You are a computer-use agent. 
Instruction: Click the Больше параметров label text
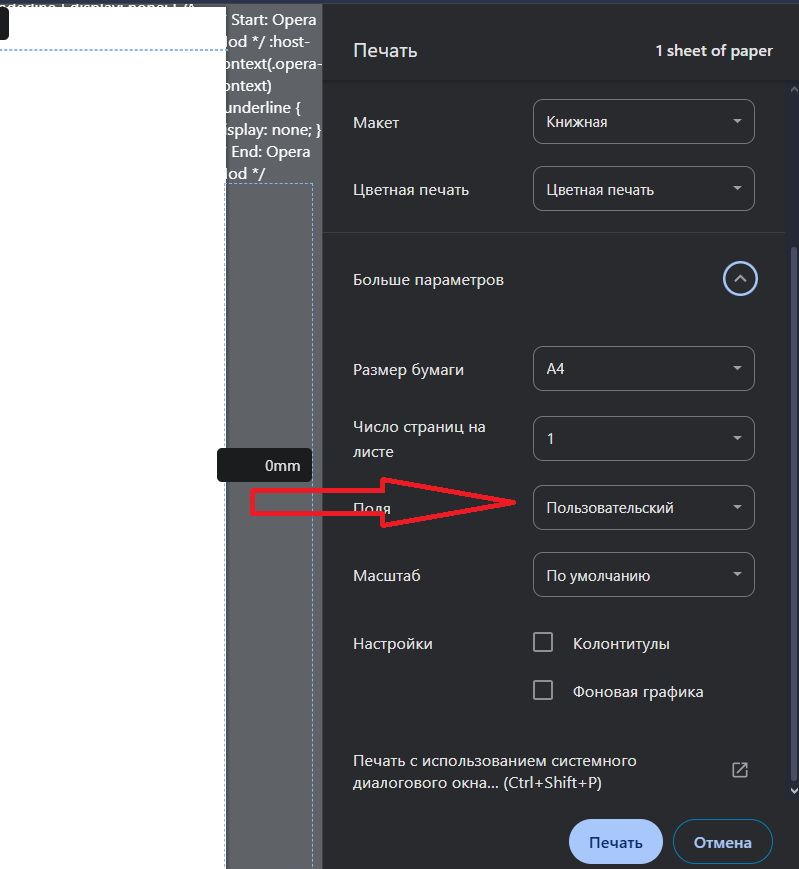(428, 280)
